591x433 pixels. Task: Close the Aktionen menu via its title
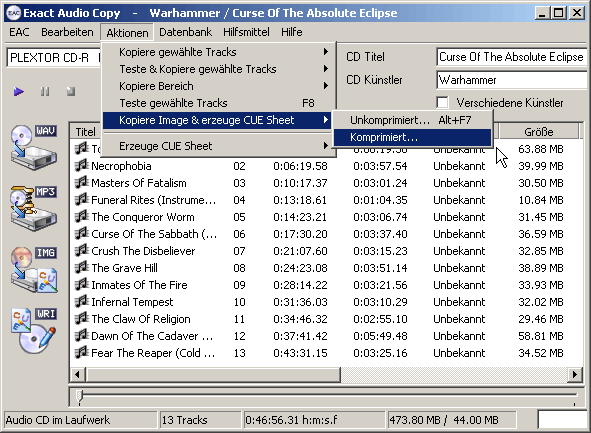pos(127,32)
